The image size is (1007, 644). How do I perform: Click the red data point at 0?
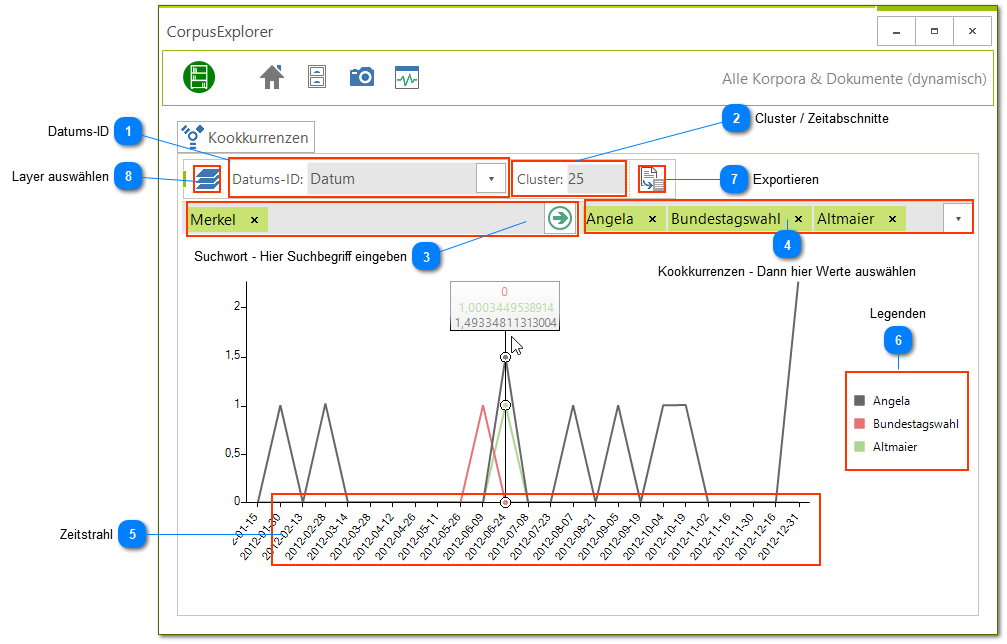(505, 502)
